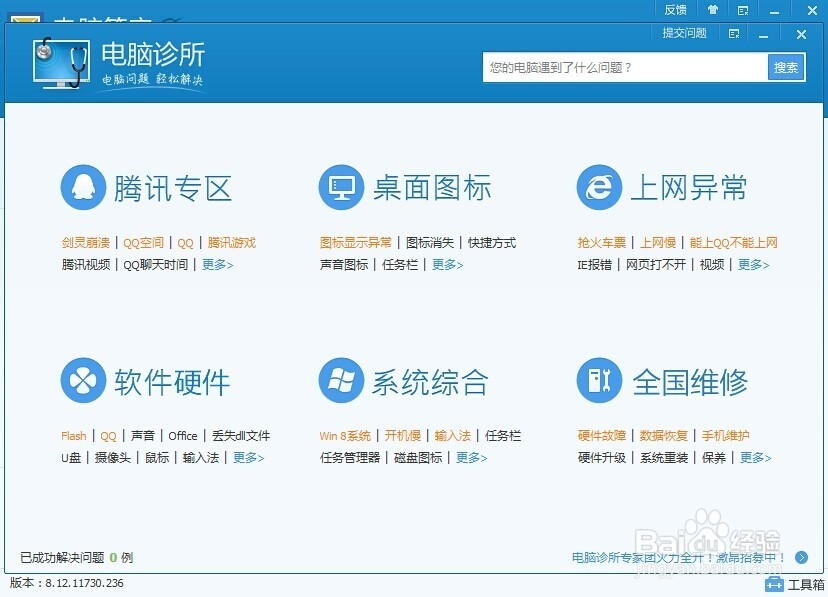Image resolution: width=828 pixels, height=597 pixels.
Task: Open the 图标显示异常 link
Action: (x=355, y=243)
